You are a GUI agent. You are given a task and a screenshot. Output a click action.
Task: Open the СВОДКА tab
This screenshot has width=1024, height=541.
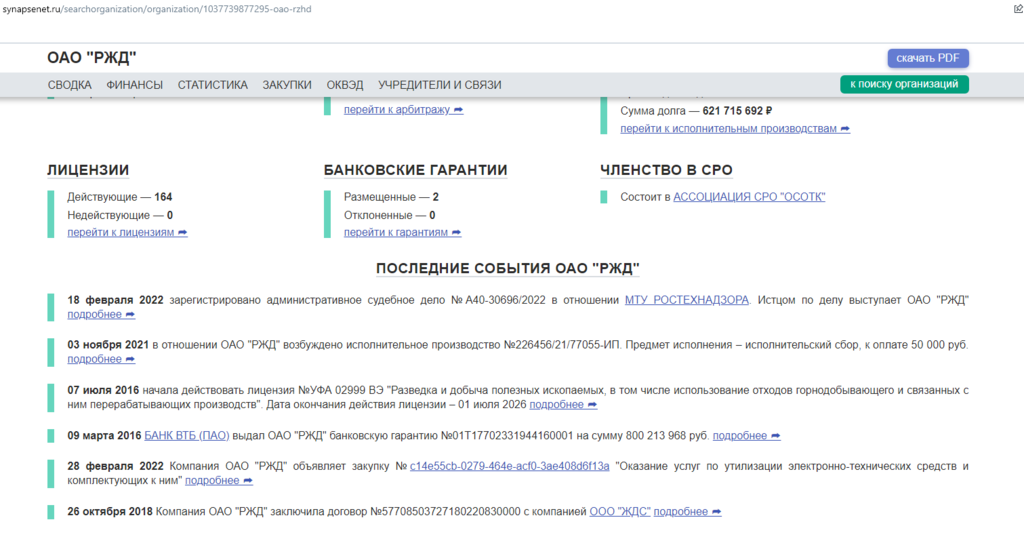[x=69, y=85]
